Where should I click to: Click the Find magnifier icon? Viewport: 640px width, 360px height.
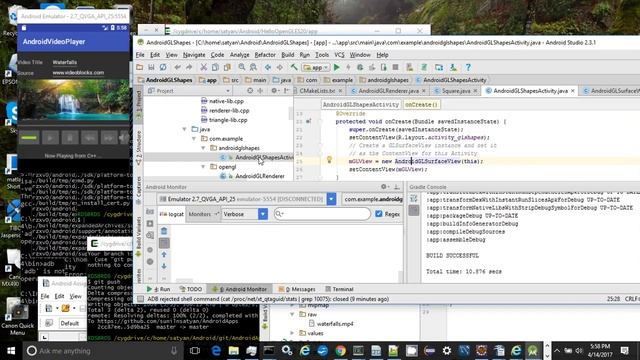(x=242, y=67)
